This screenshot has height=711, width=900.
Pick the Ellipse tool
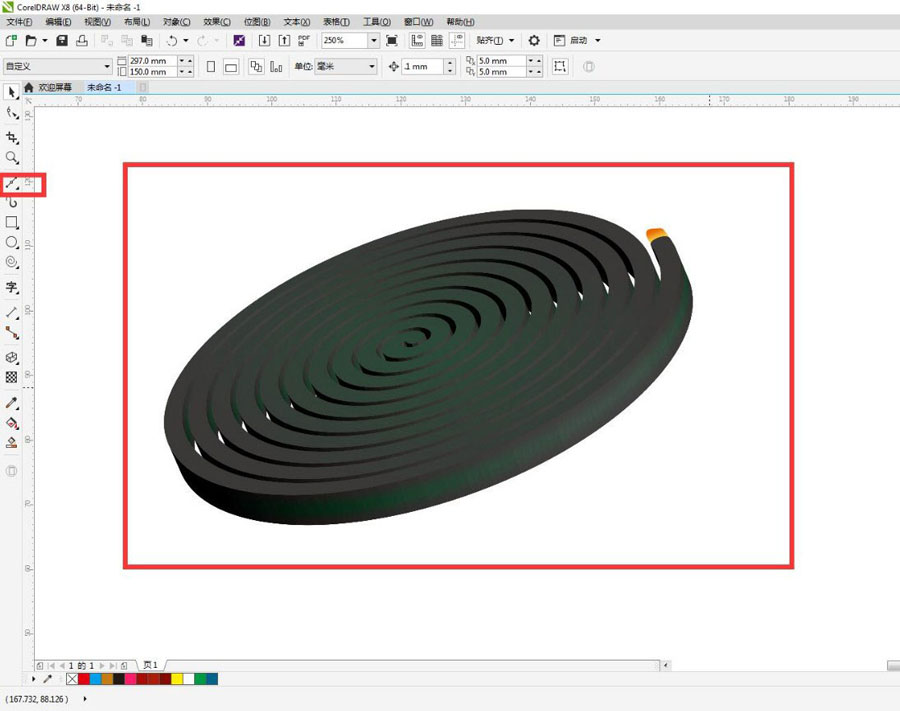12,242
